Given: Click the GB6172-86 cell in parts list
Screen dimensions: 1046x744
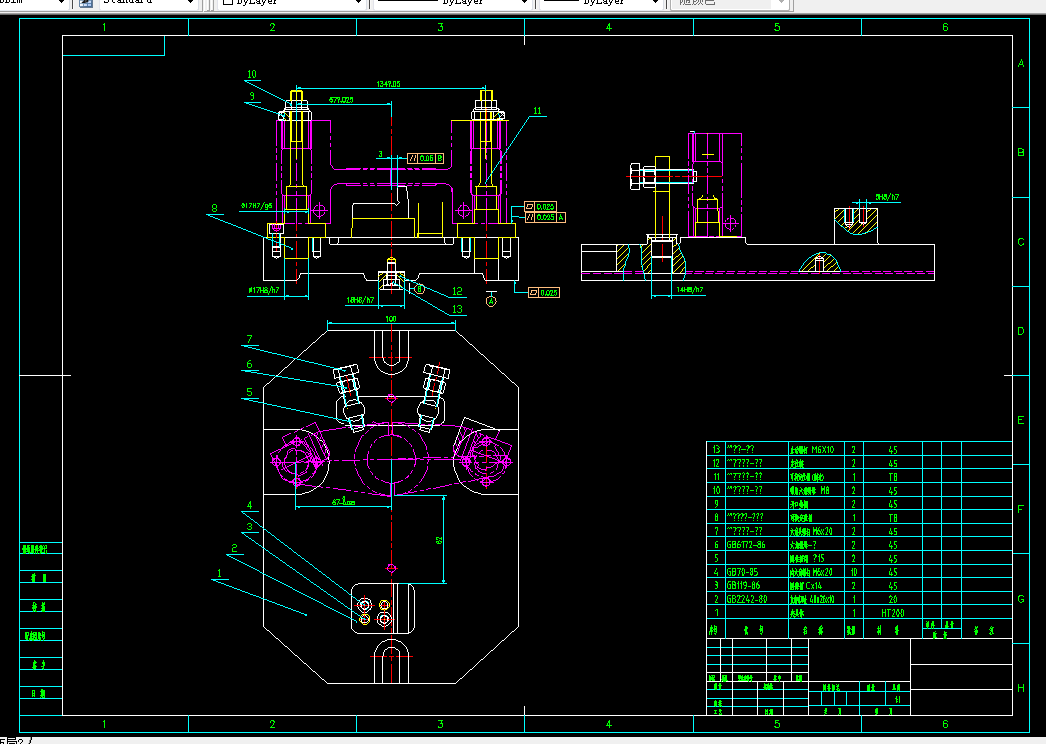Looking at the screenshot, I should 746,545.
